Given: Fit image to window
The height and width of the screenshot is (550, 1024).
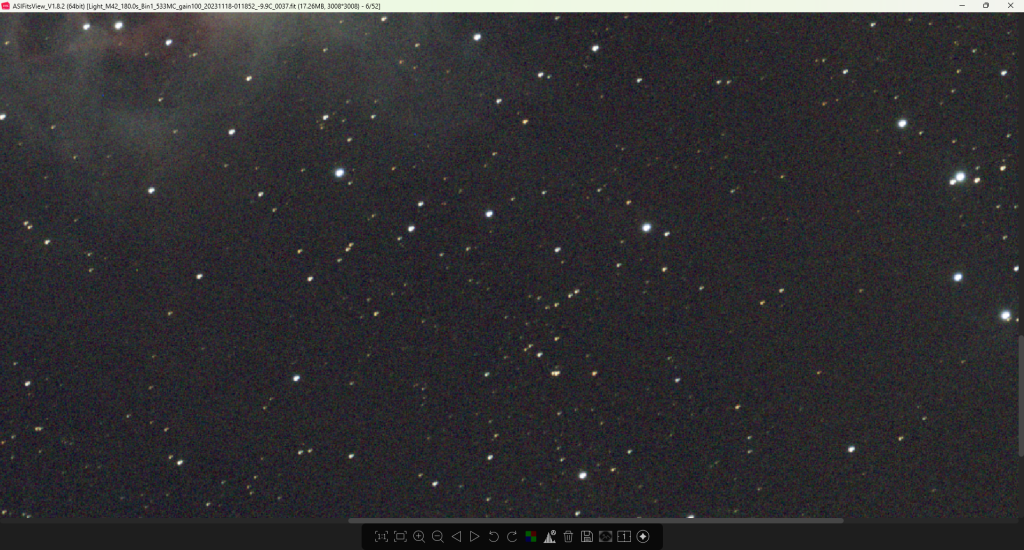Looking at the screenshot, I should (x=400, y=537).
